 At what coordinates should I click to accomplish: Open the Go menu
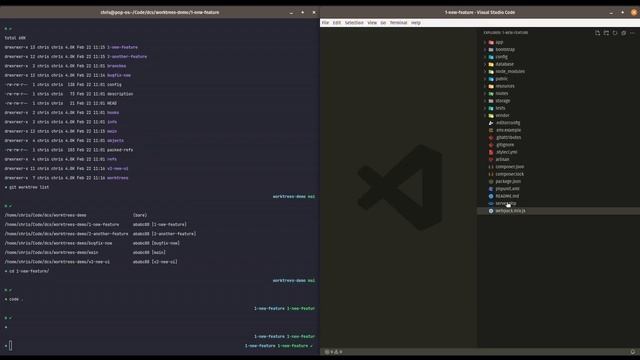(383, 23)
